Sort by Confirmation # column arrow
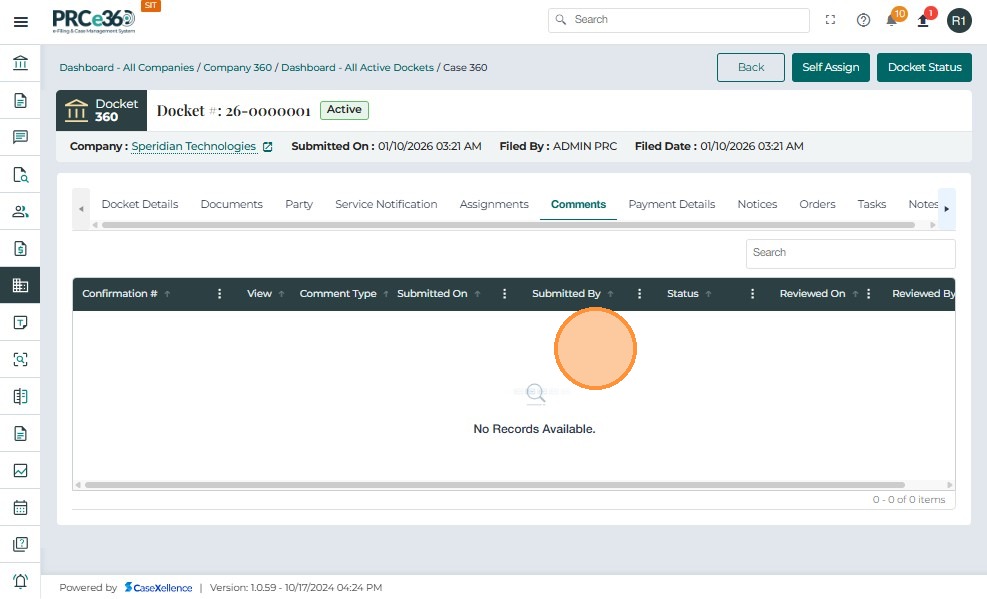Screen dimensions: 987x599 pos(167,294)
